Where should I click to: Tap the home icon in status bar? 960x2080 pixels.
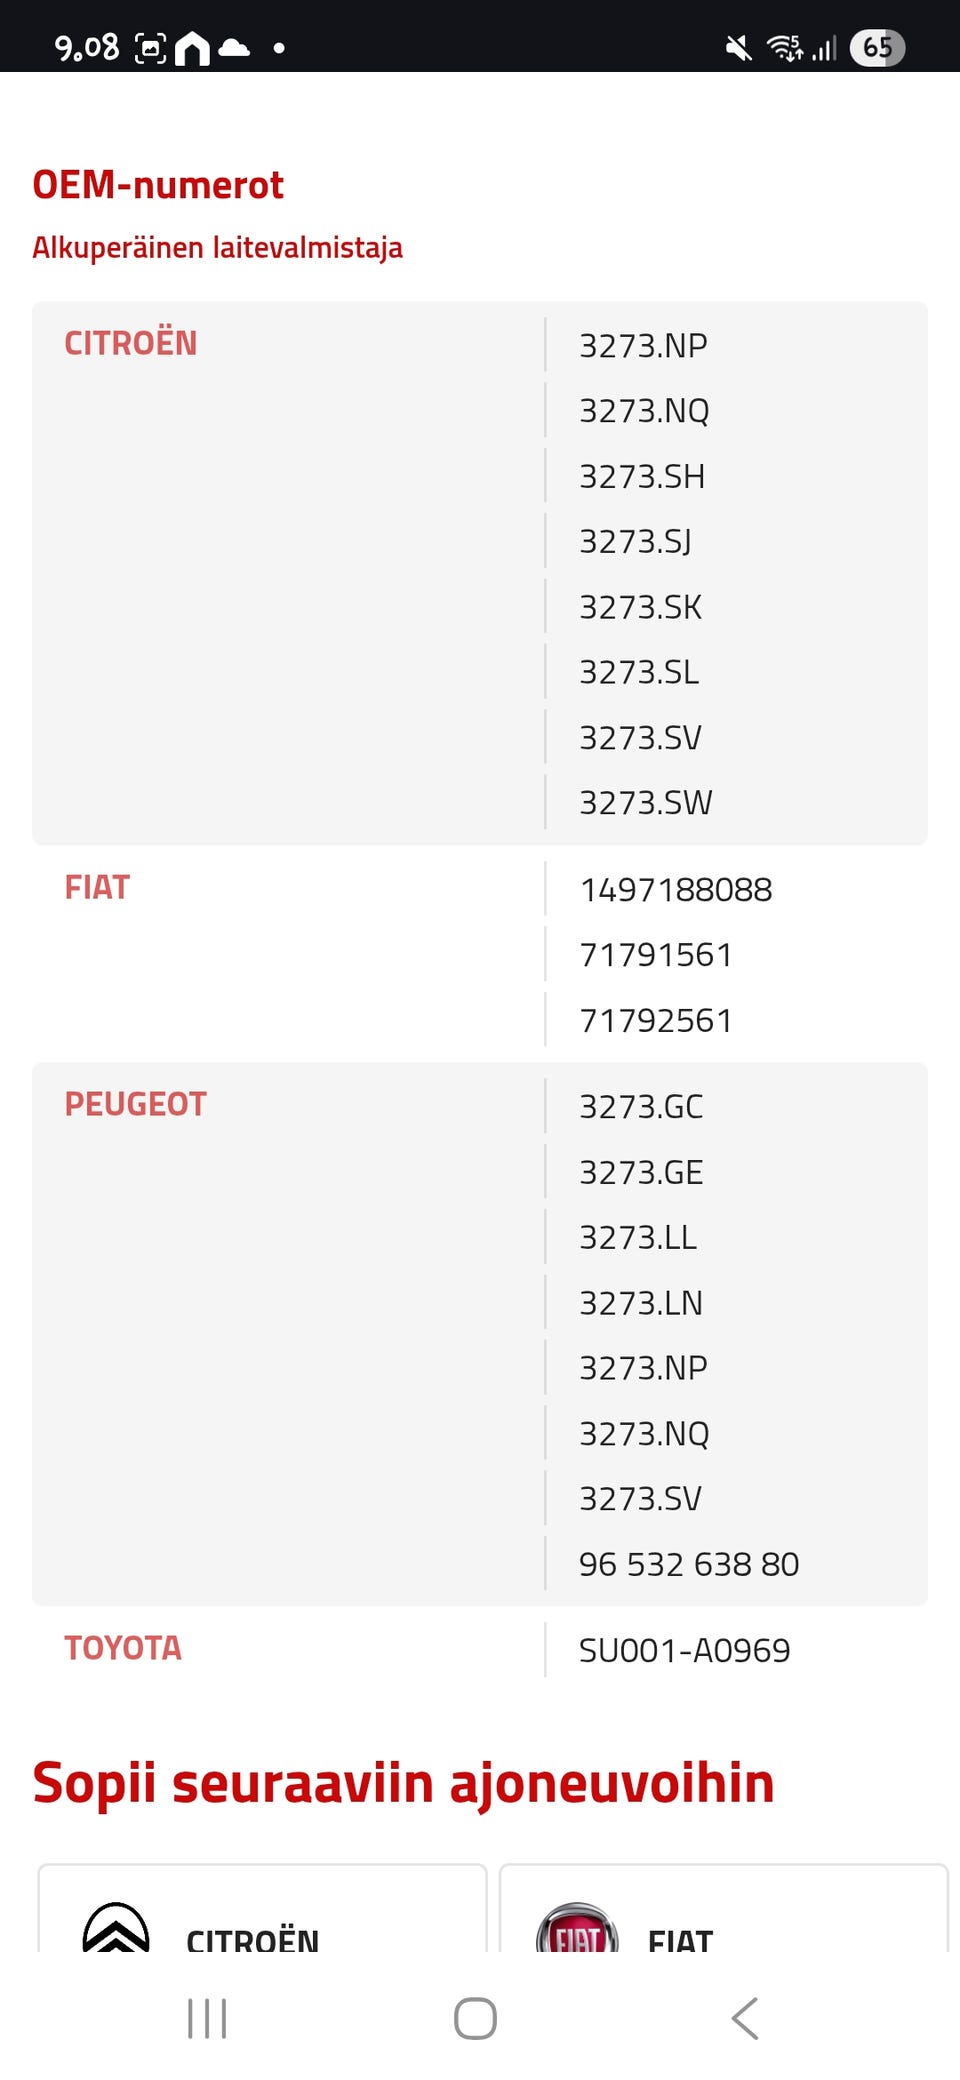pos(193,47)
